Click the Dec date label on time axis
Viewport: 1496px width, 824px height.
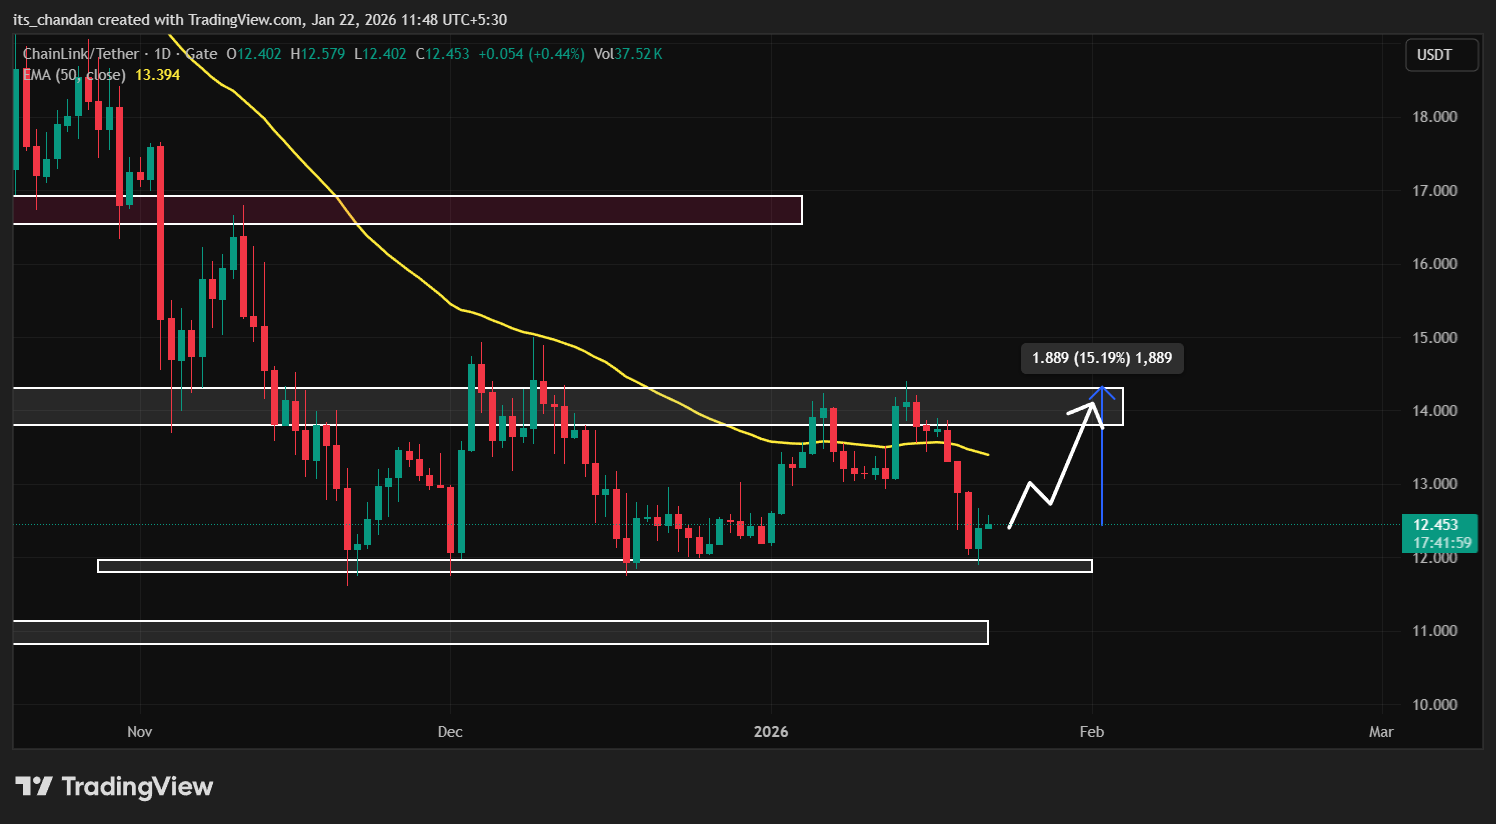pos(450,732)
